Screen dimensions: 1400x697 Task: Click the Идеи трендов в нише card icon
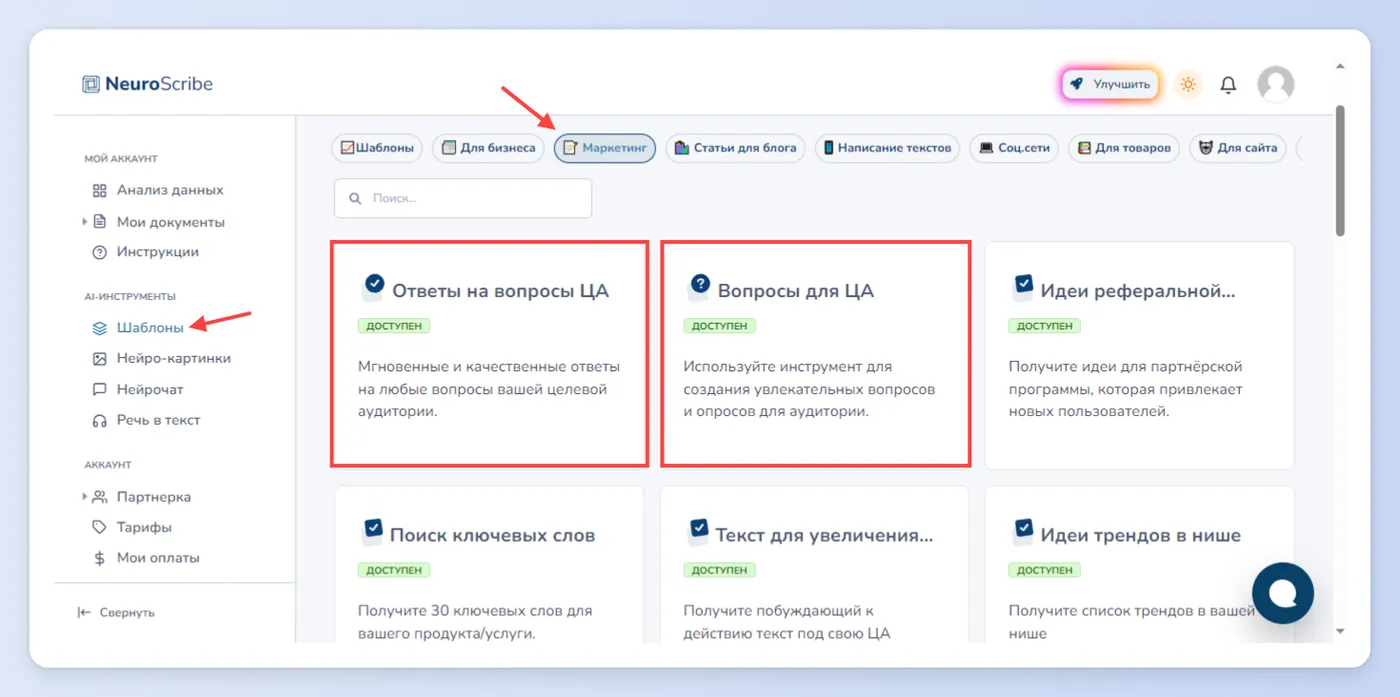coord(1023,531)
